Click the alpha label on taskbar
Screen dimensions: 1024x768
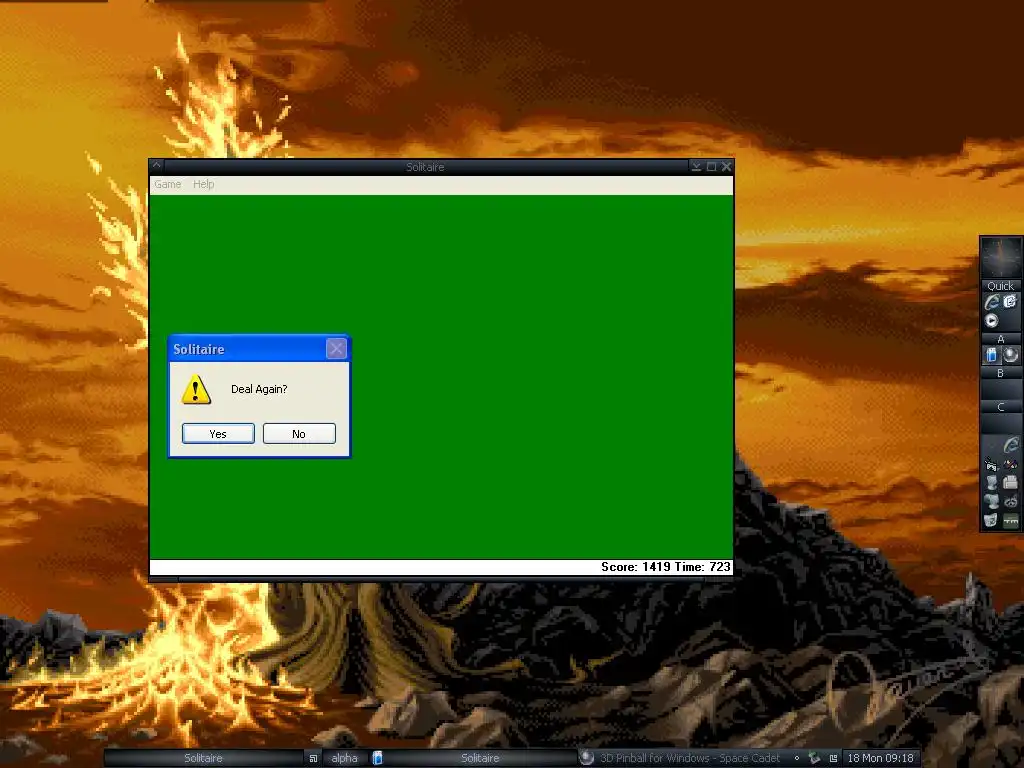[344, 758]
